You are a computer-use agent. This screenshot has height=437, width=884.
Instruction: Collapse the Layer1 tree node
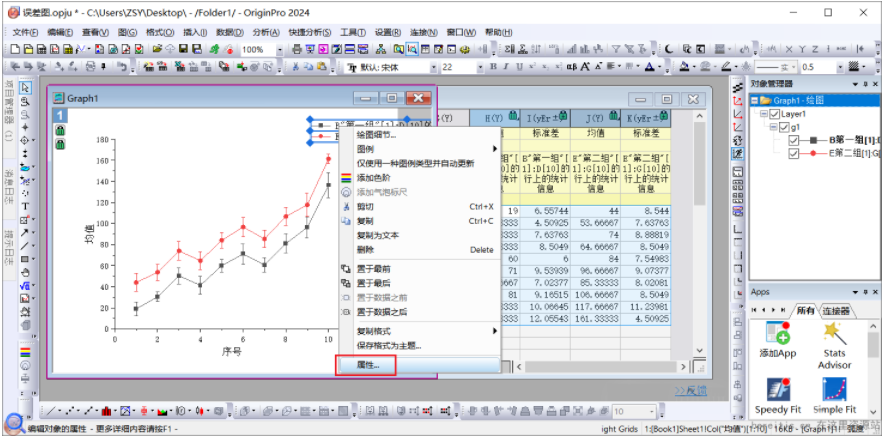(x=764, y=114)
